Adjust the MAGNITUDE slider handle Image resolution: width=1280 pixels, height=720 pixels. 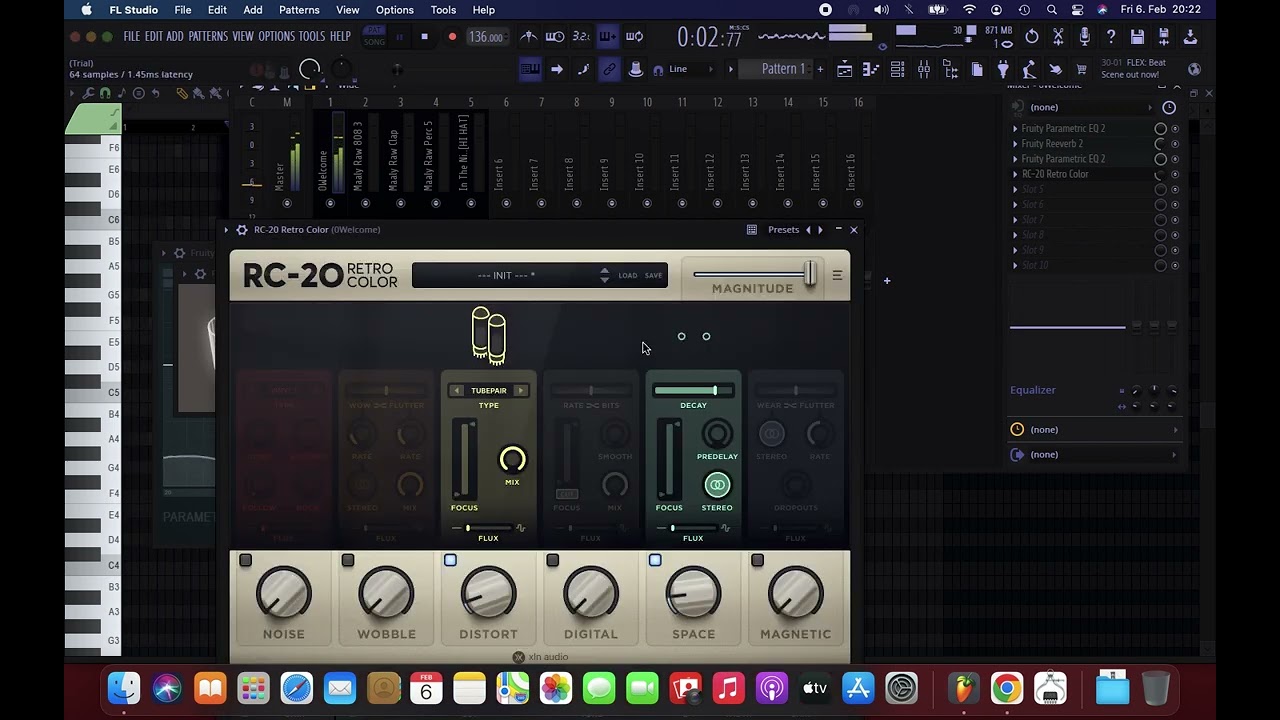click(x=810, y=274)
